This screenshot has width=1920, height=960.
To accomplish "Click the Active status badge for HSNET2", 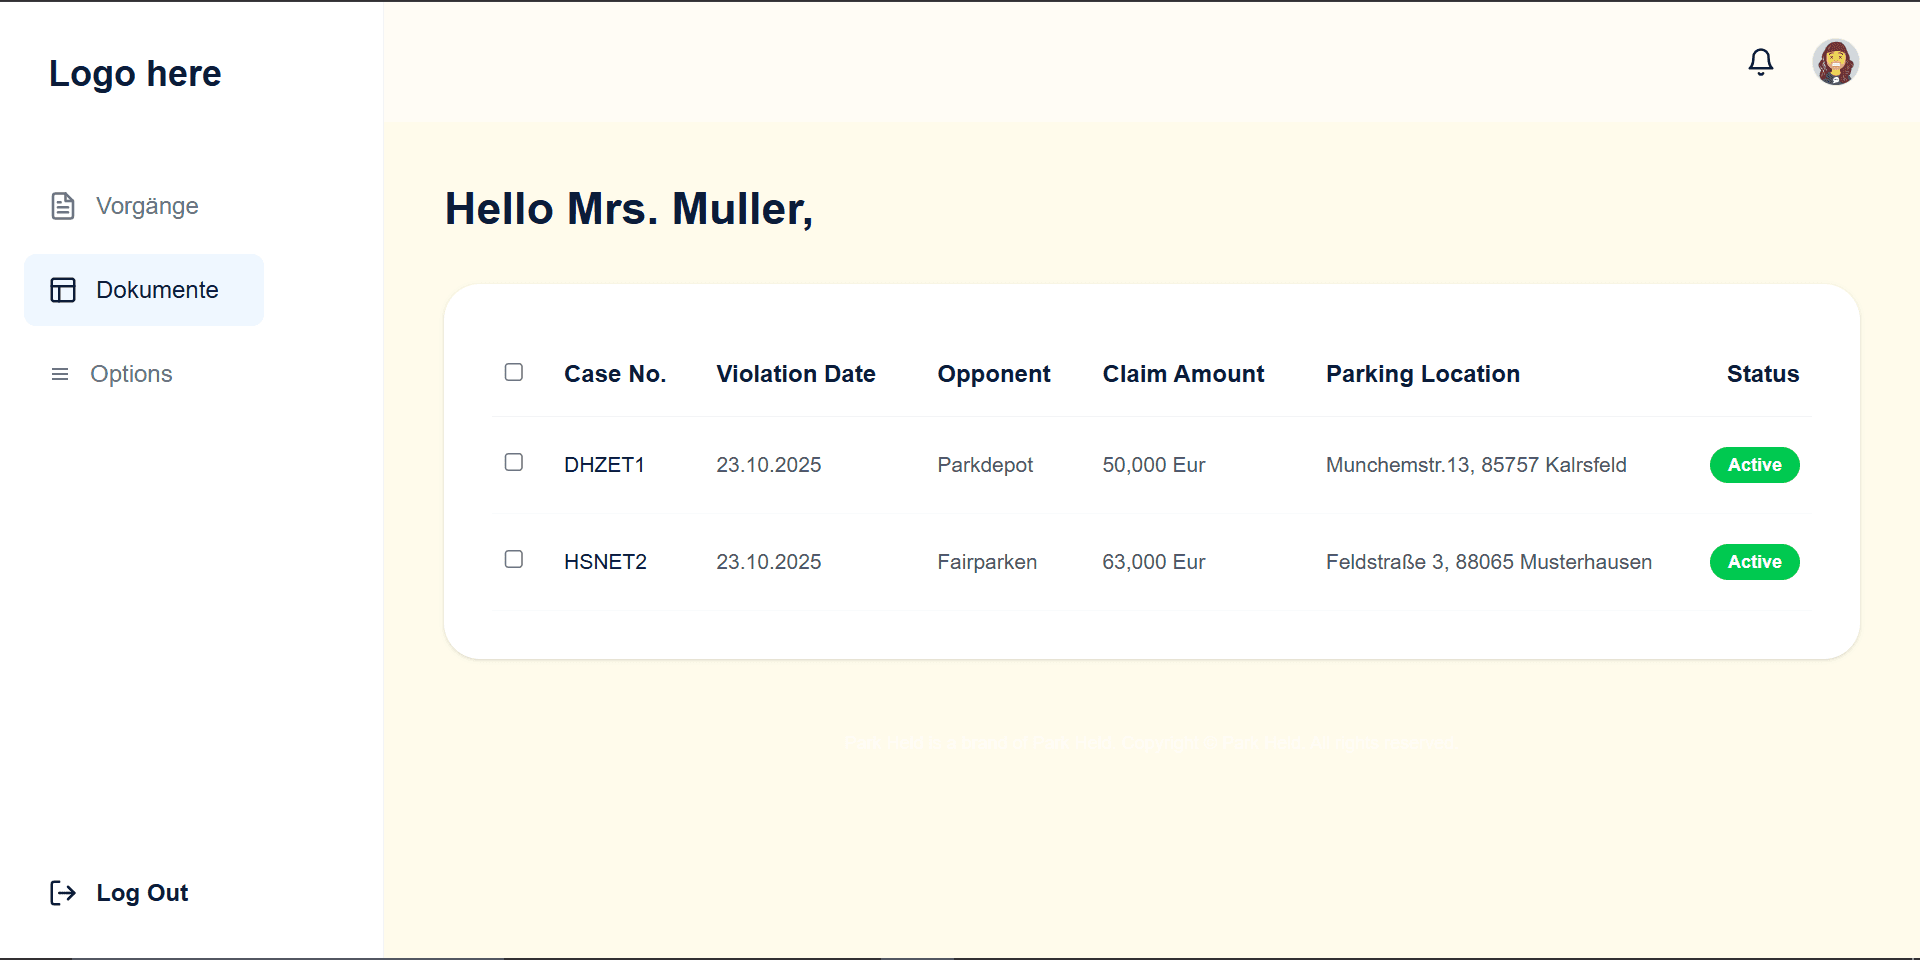I will tap(1754, 562).
